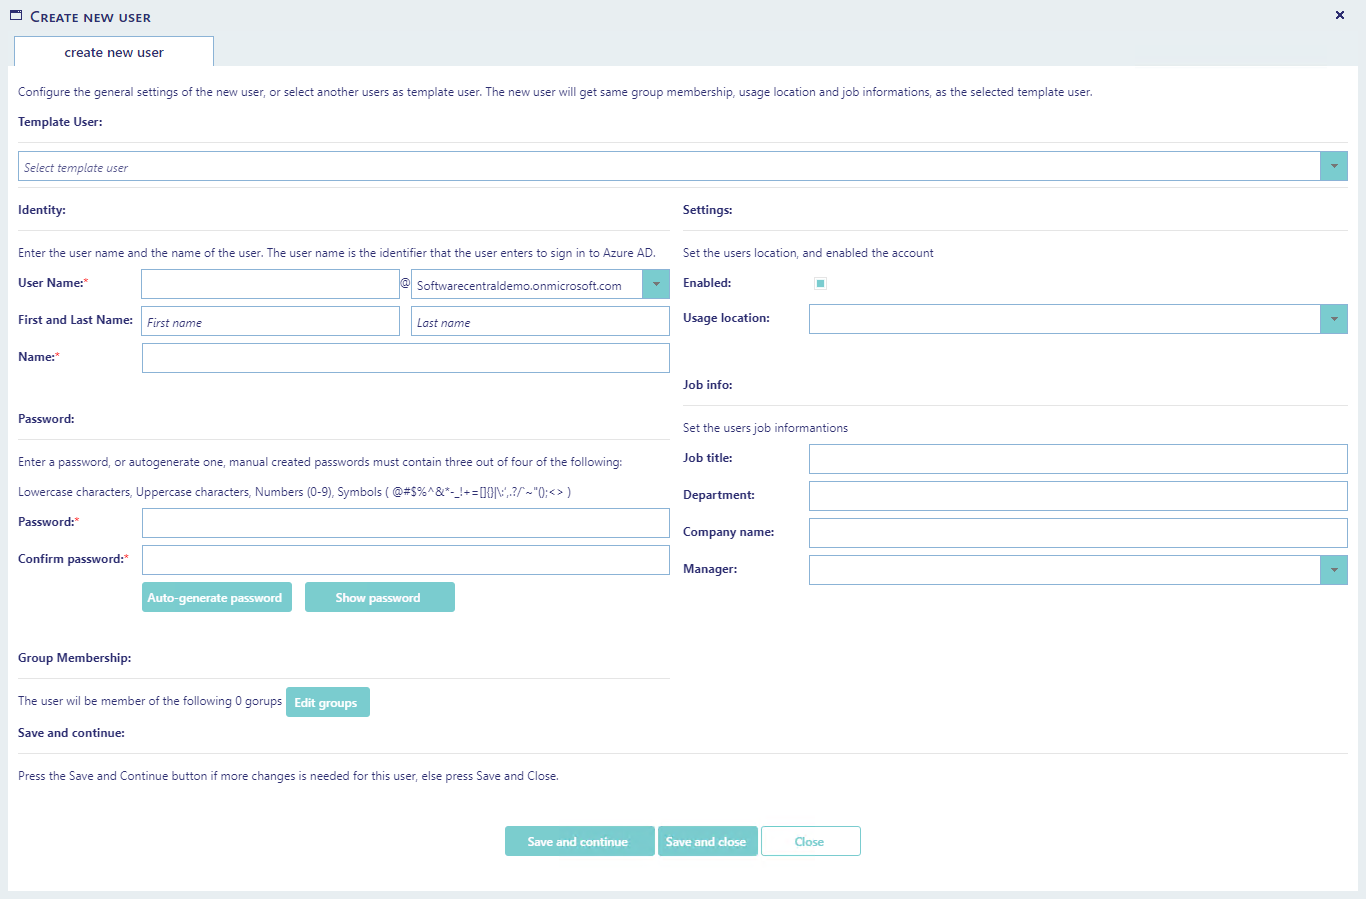The image size is (1366, 899).
Task: Click the Create New User title text
Action: 91,17
